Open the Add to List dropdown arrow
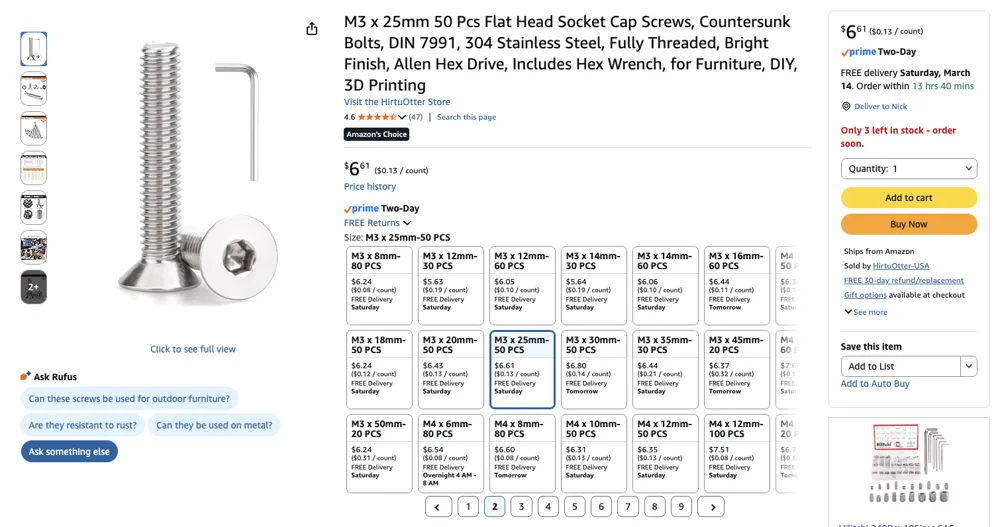This screenshot has width=1000, height=527. click(x=969, y=366)
